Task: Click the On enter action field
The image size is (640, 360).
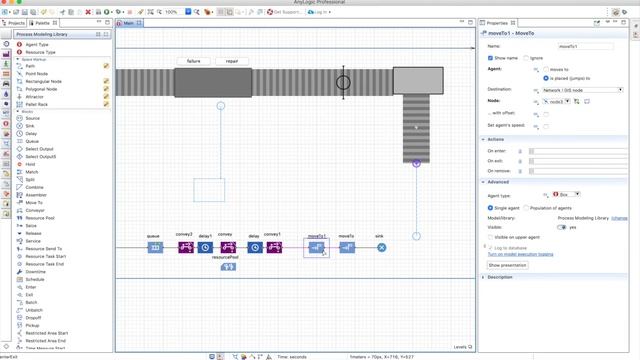Action: 578,151
